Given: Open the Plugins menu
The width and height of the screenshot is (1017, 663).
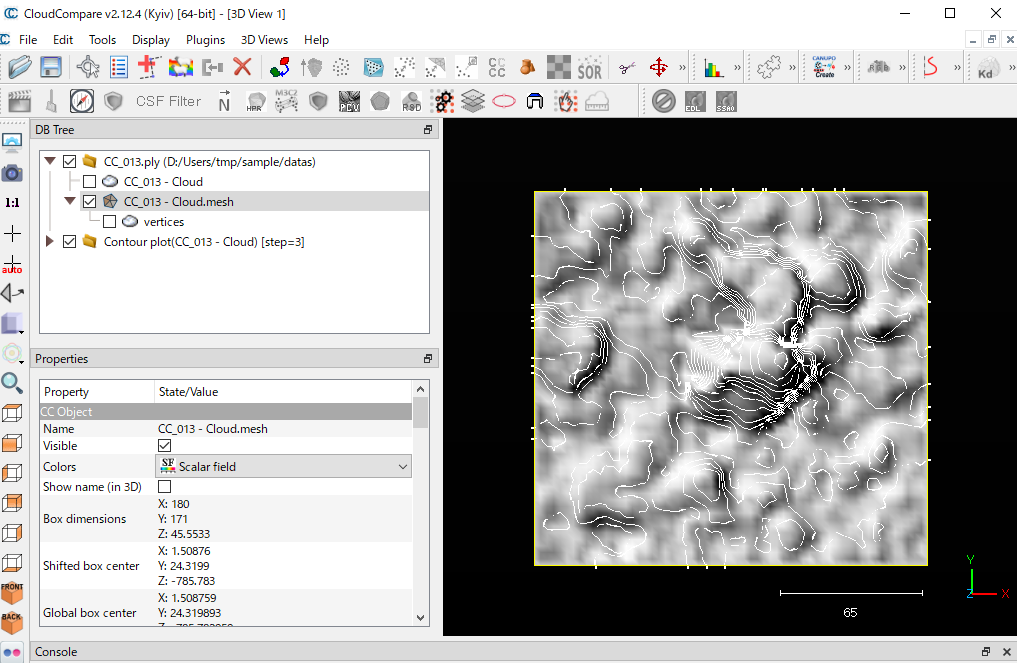Looking at the screenshot, I should click(205, 40).
